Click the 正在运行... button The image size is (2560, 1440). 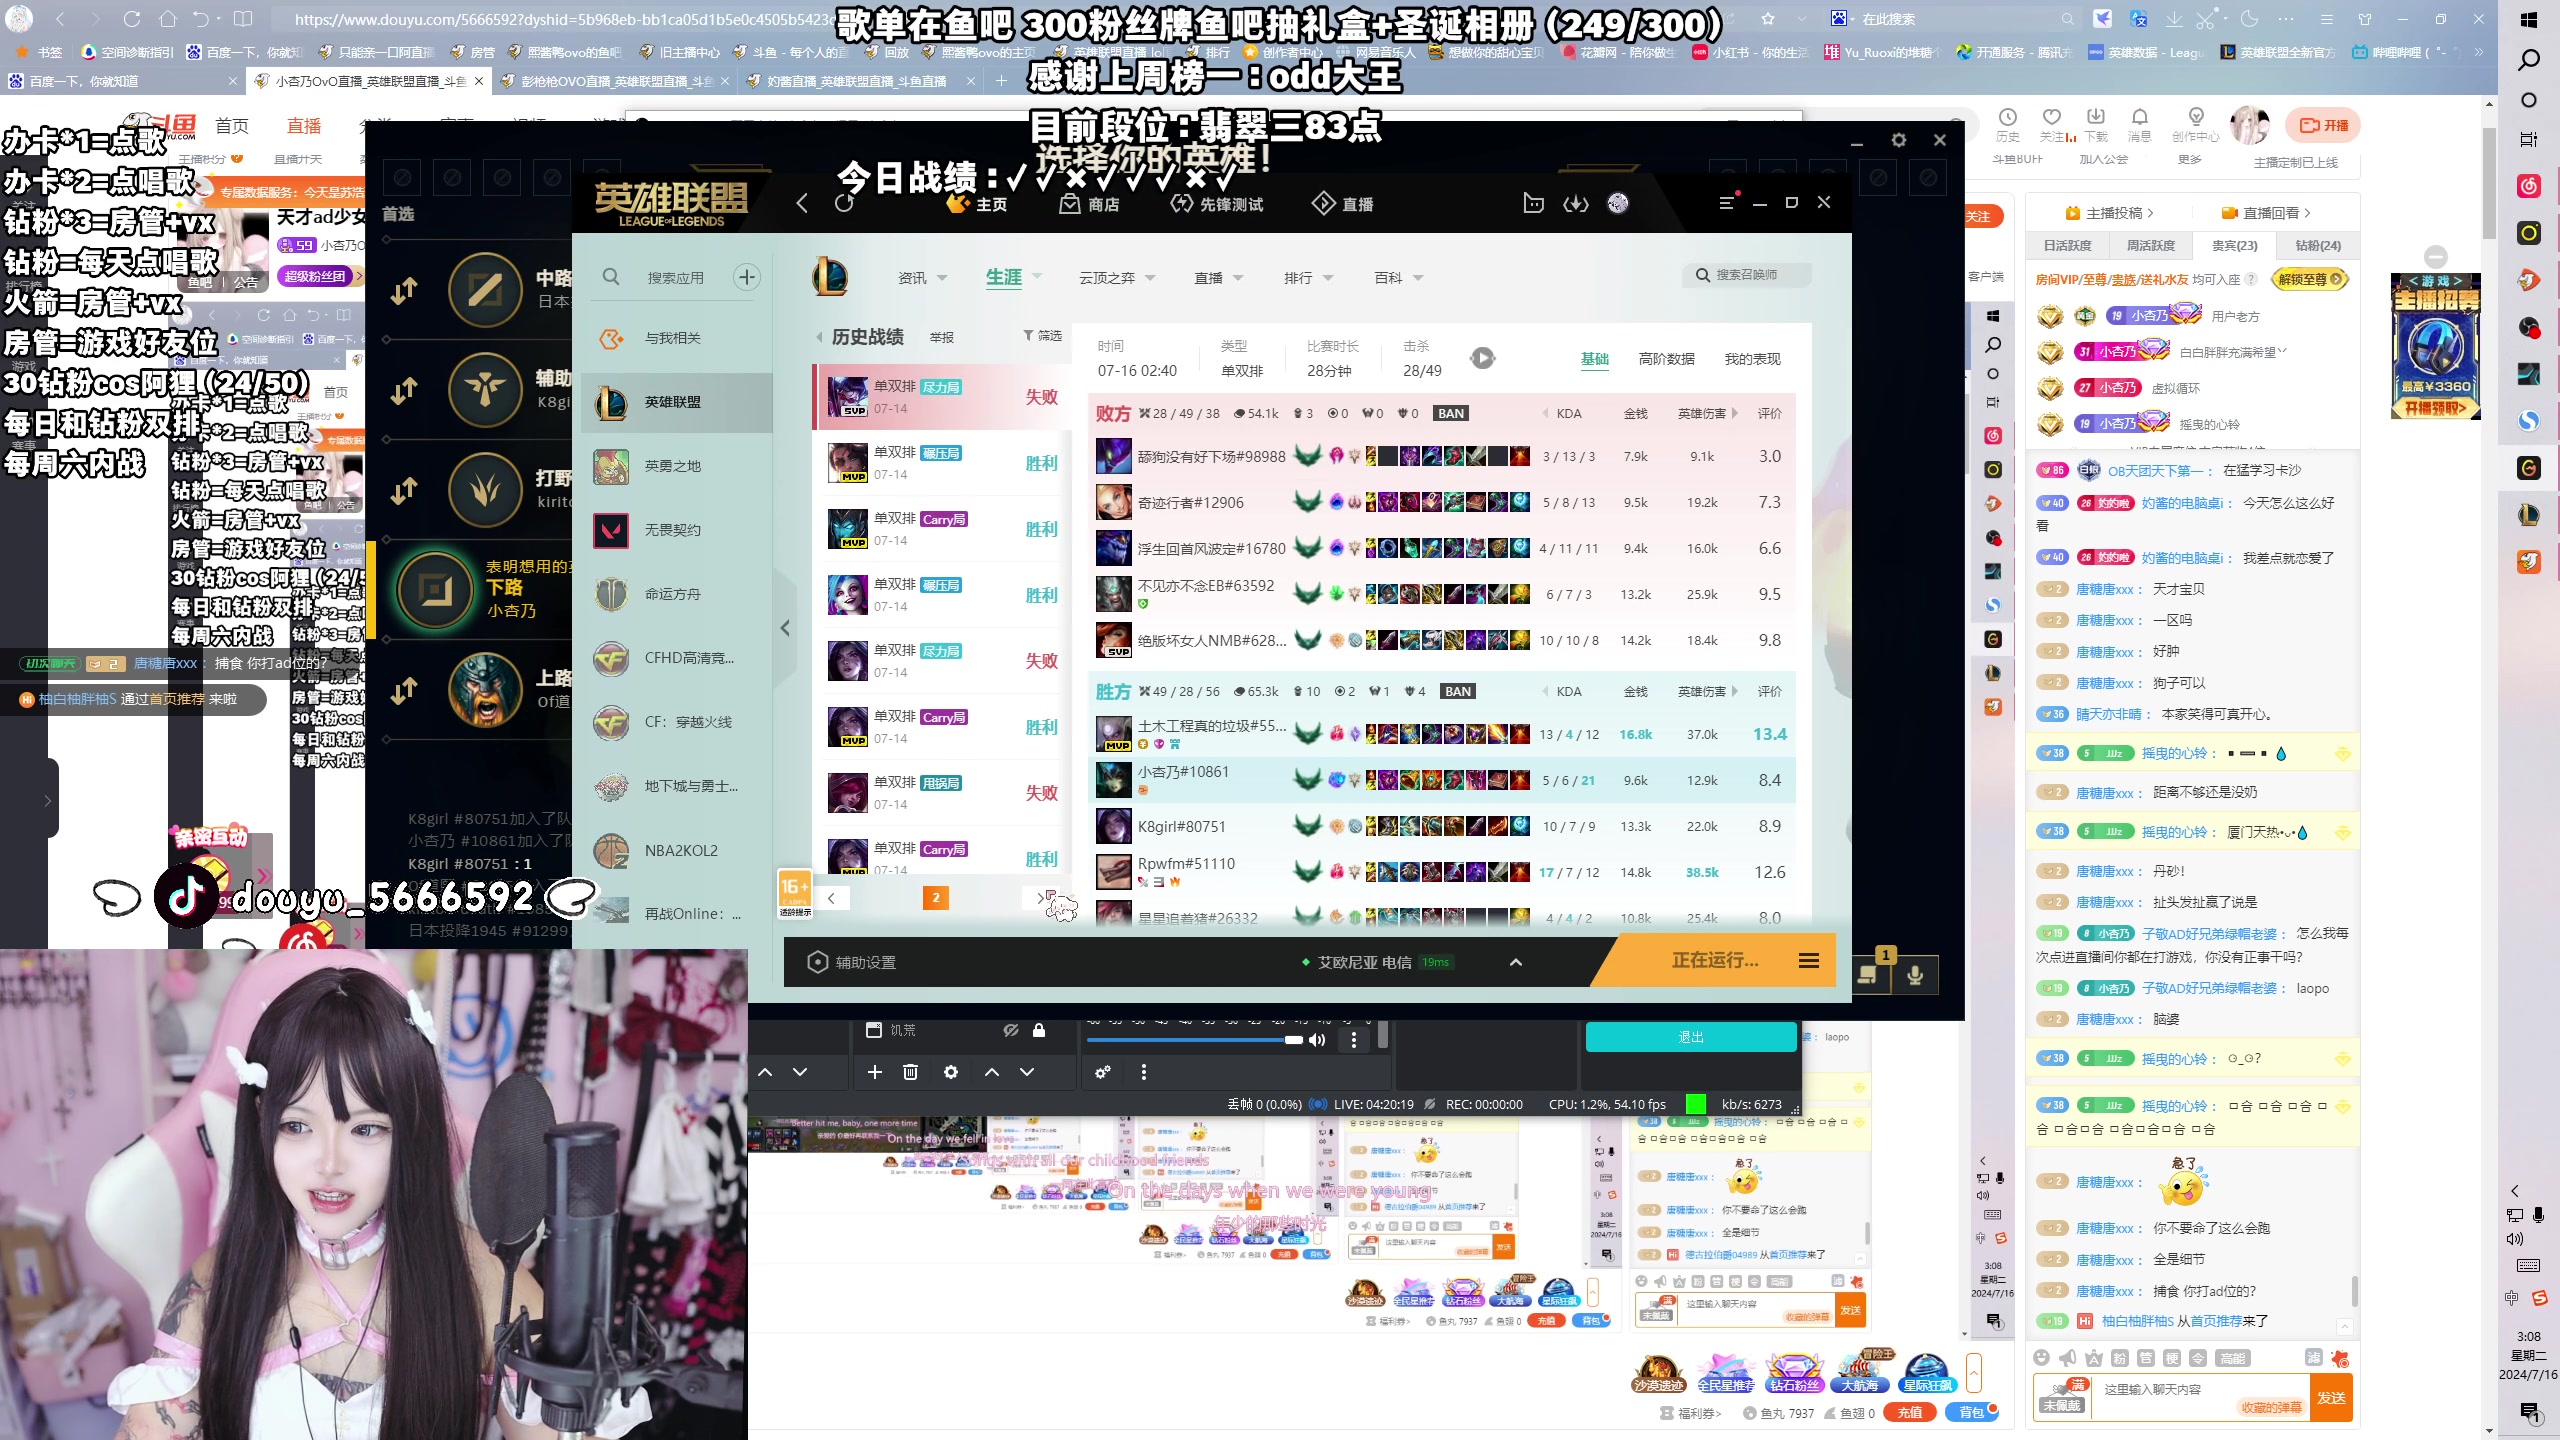1715,960
